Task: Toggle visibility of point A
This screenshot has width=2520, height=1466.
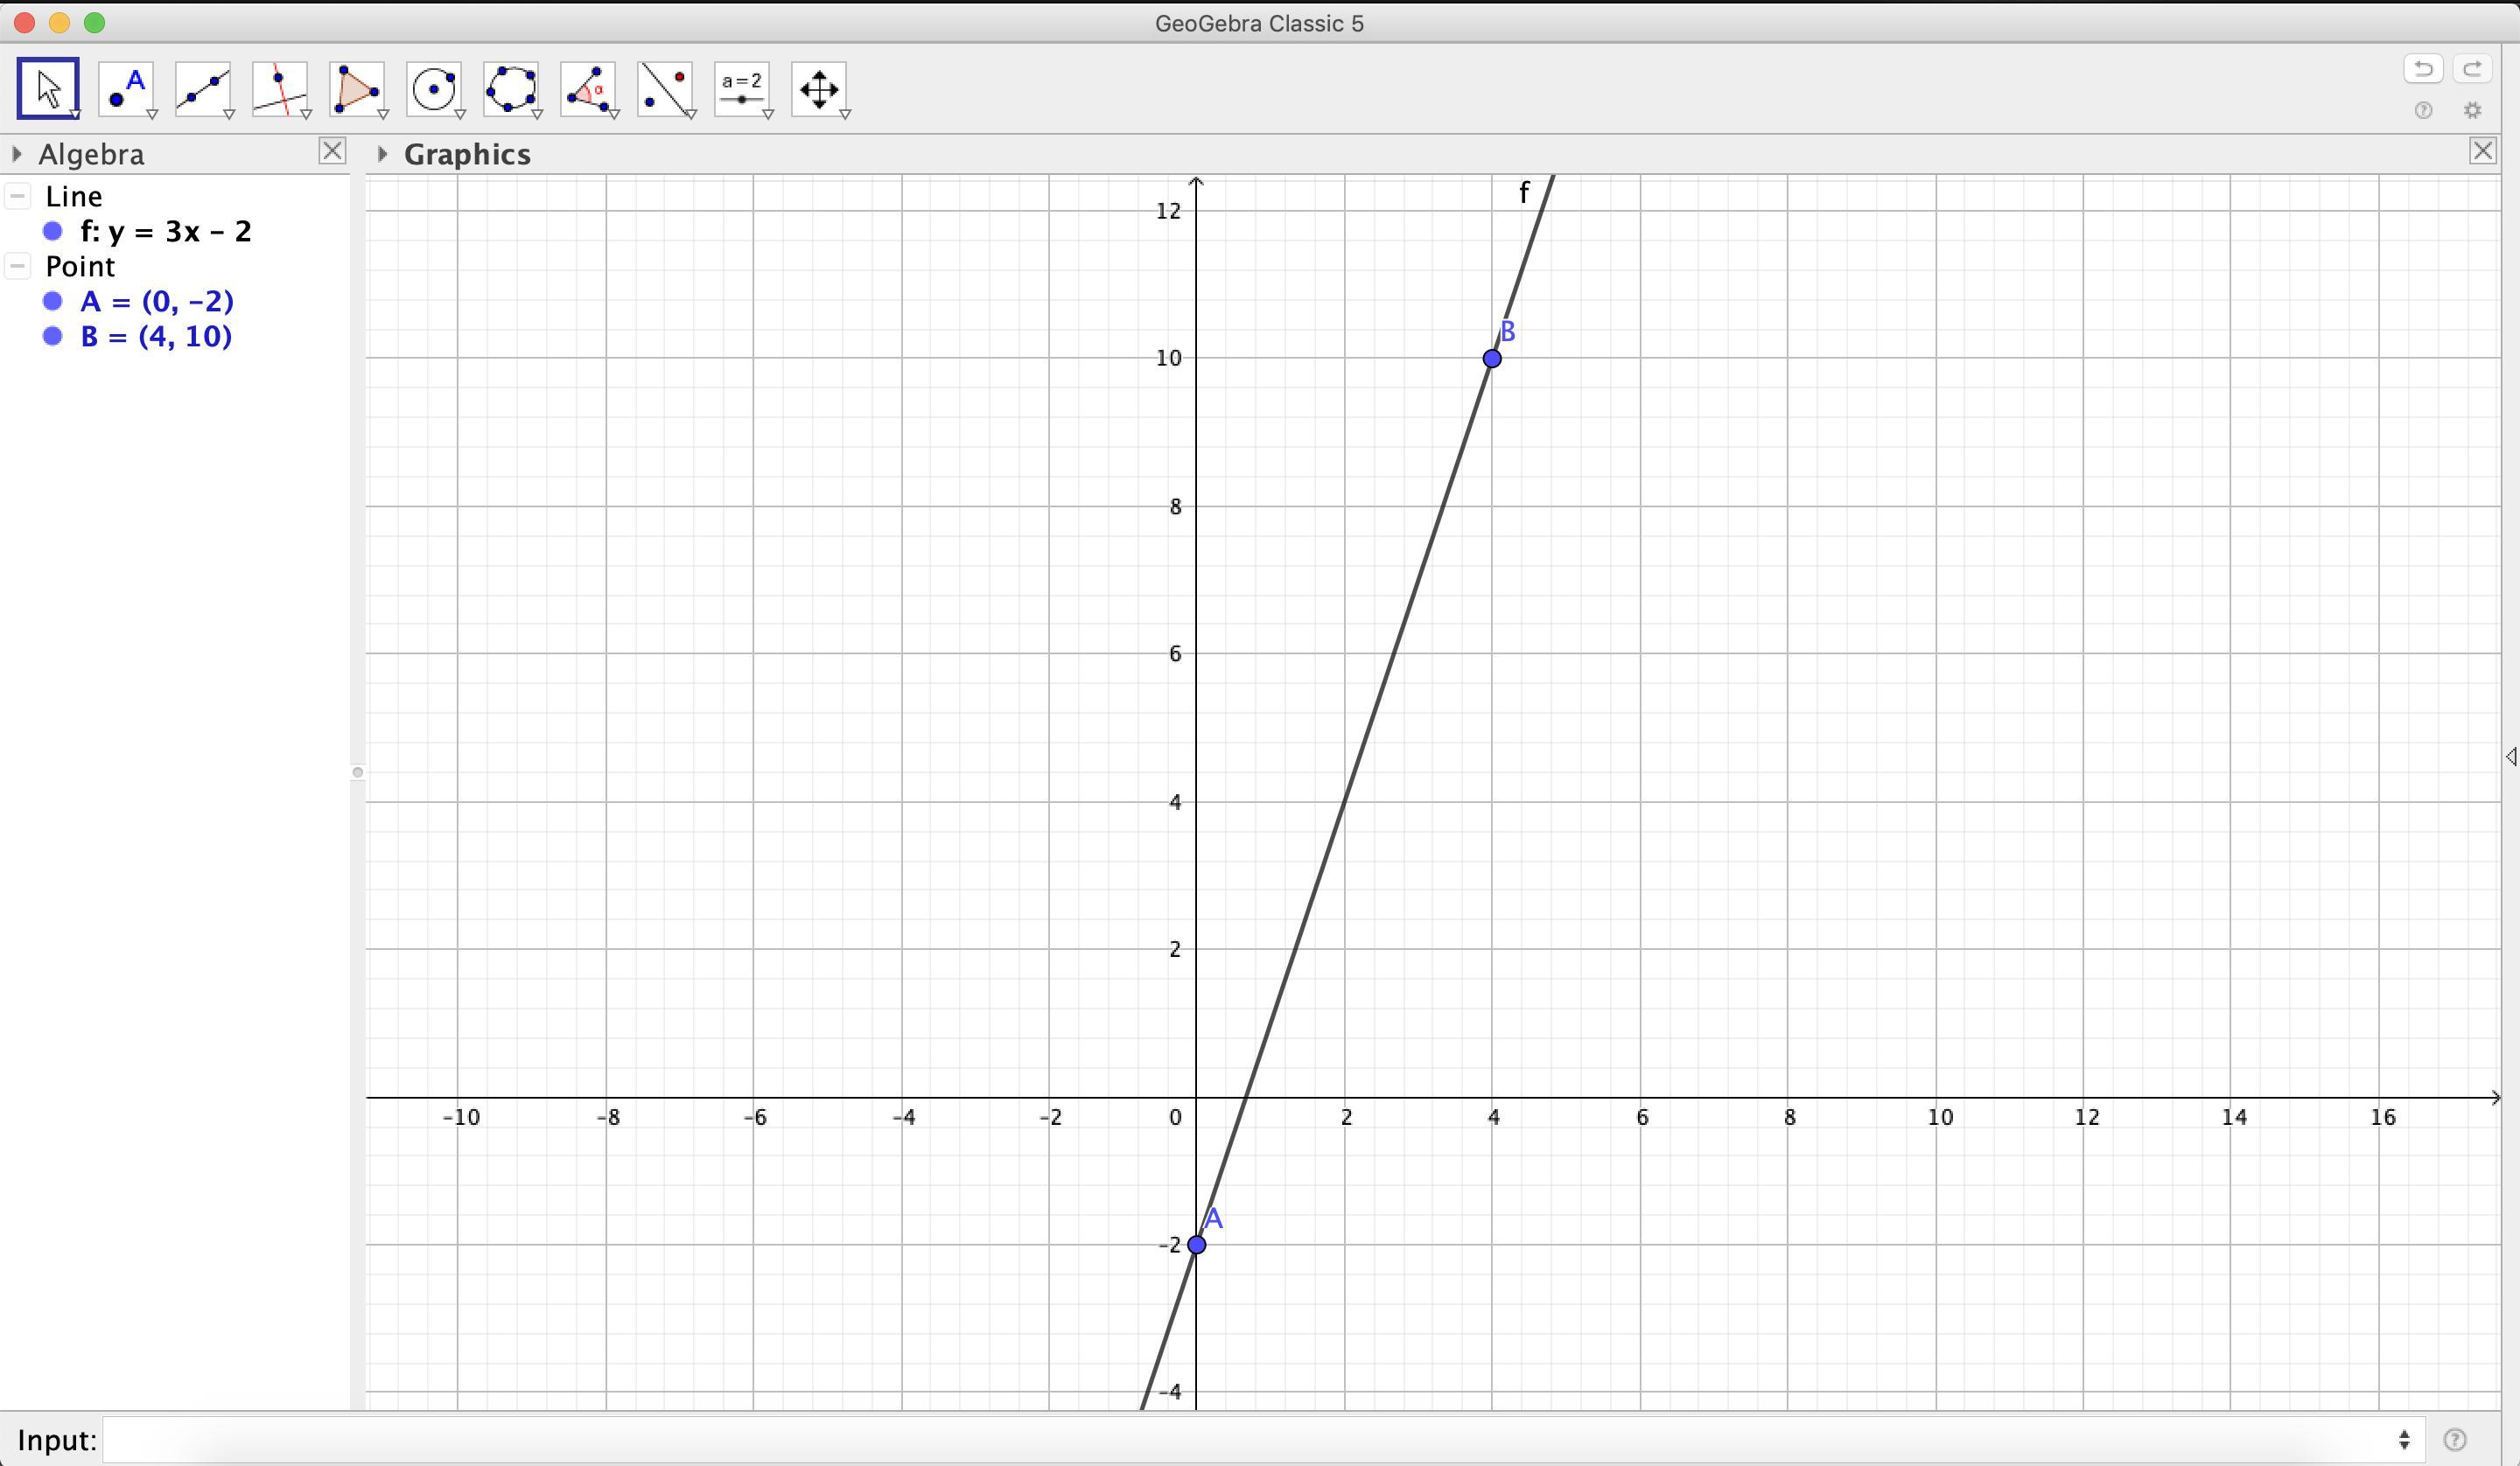Action: pos(53,301)
